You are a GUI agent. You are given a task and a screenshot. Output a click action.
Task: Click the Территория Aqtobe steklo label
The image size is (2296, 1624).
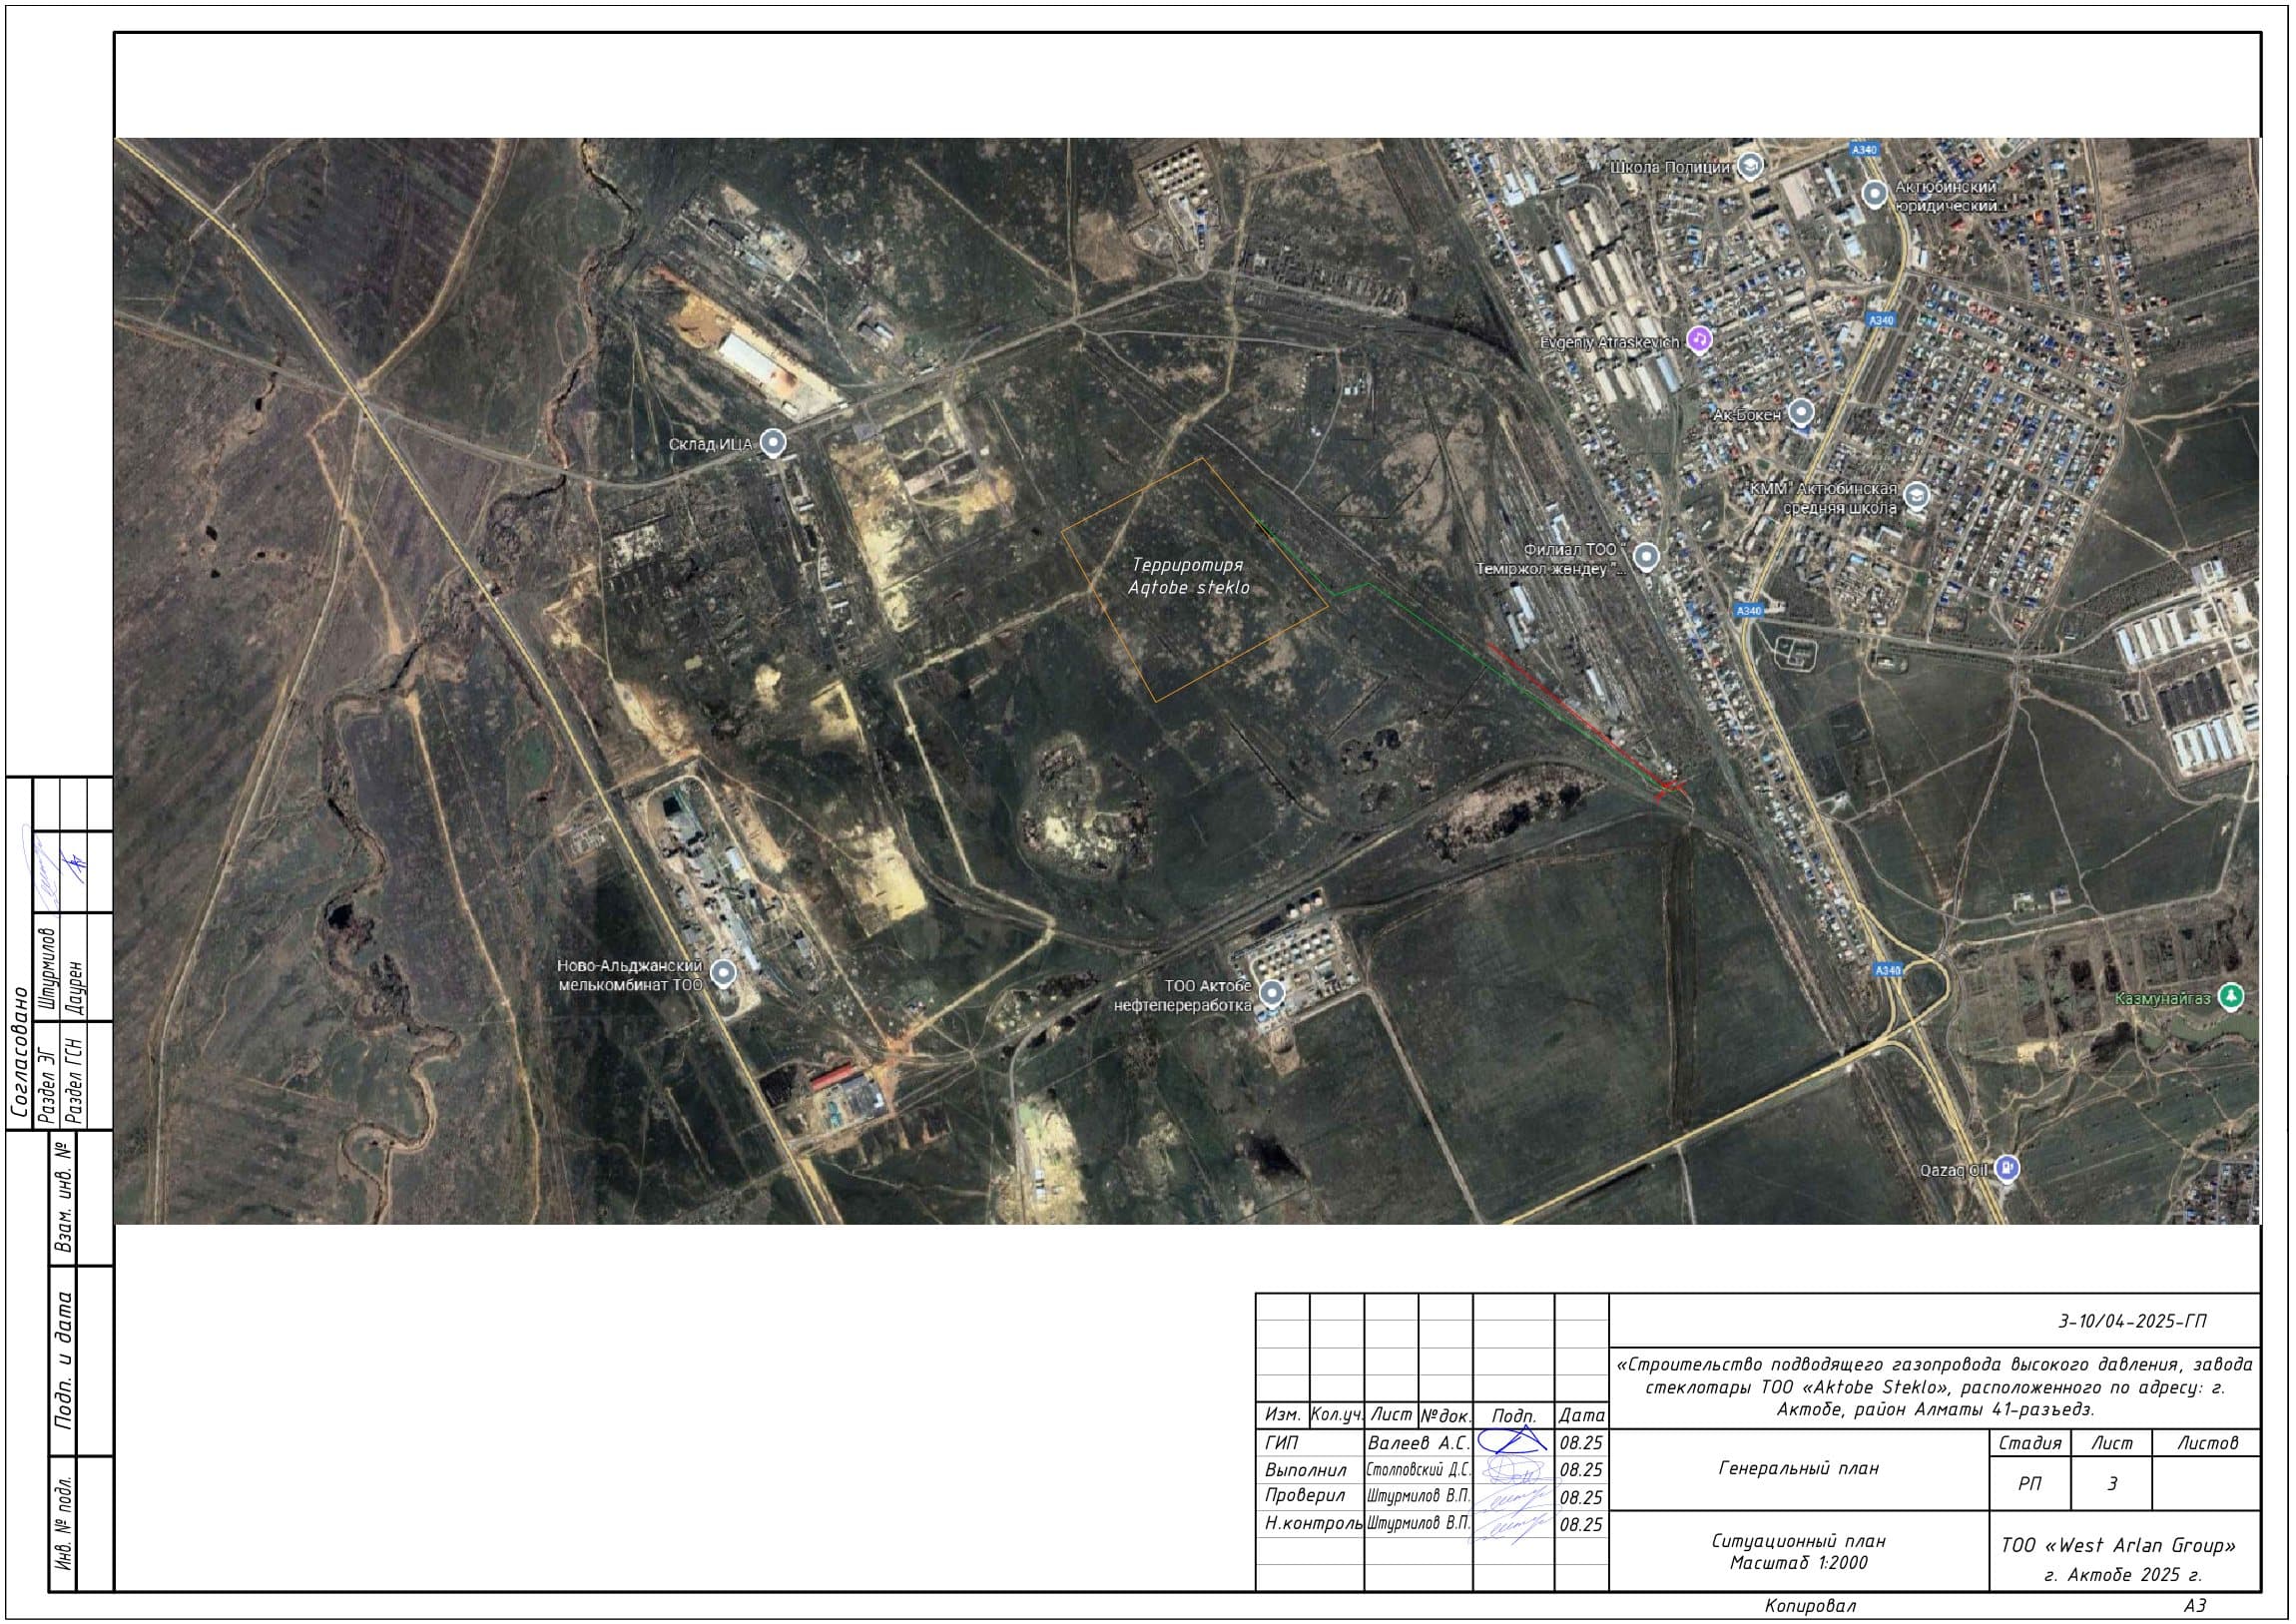(1188, 577)
